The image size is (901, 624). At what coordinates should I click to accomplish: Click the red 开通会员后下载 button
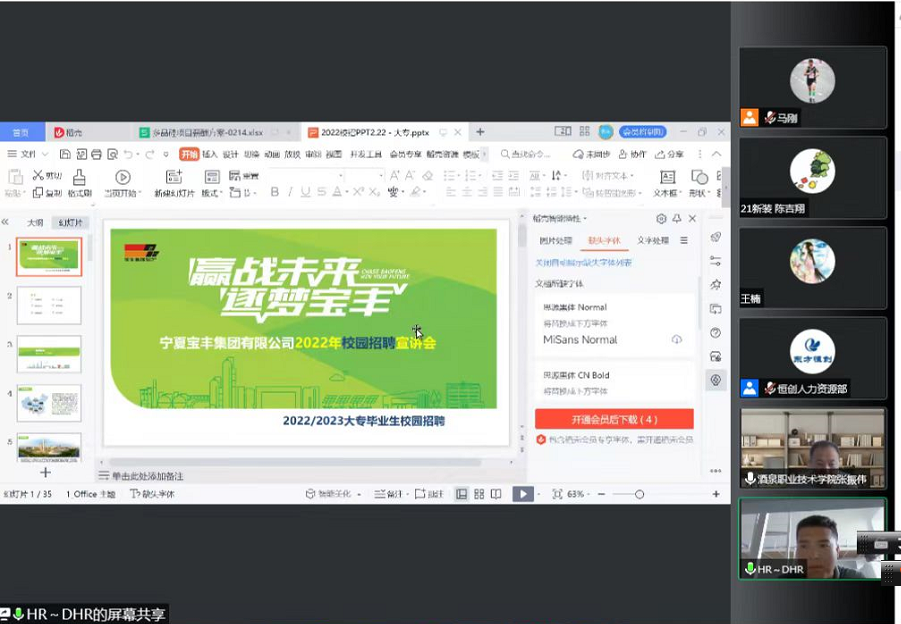point(614,419)
